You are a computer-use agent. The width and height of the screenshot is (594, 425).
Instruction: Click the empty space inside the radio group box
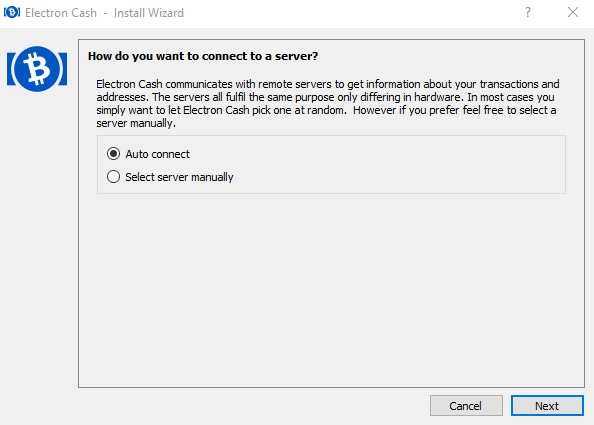[x=398, y=165]
